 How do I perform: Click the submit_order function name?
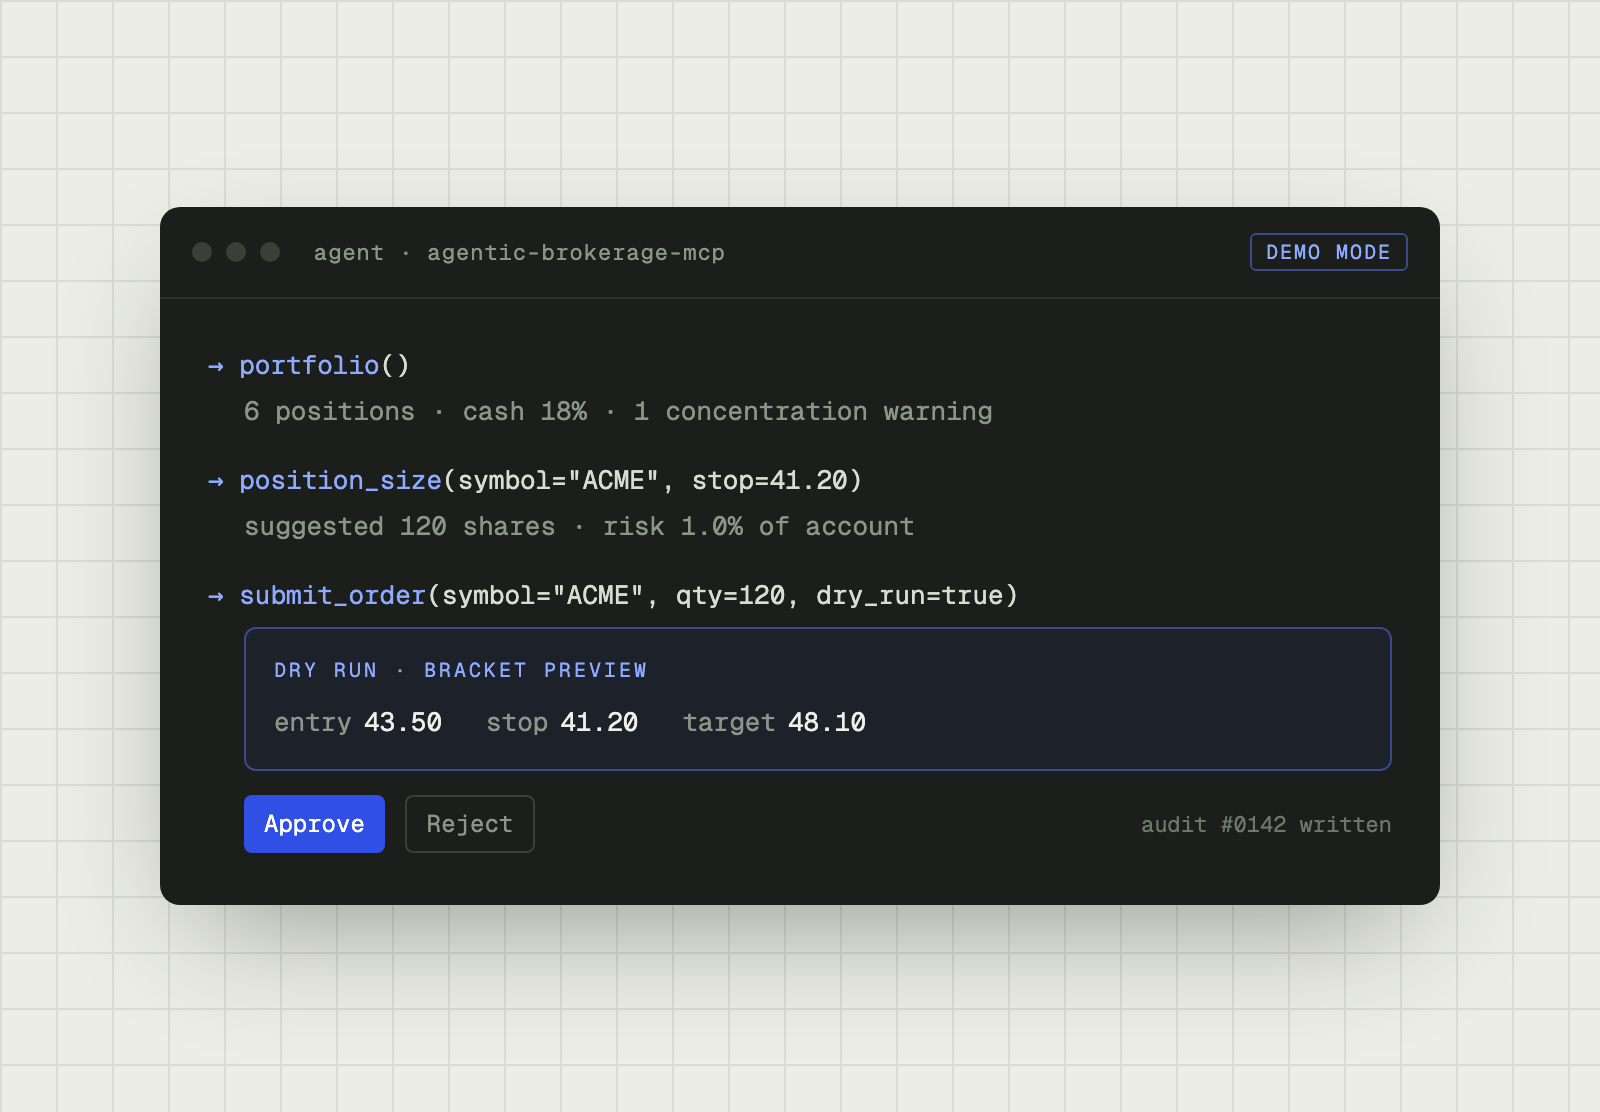click(x=333, y=596)
